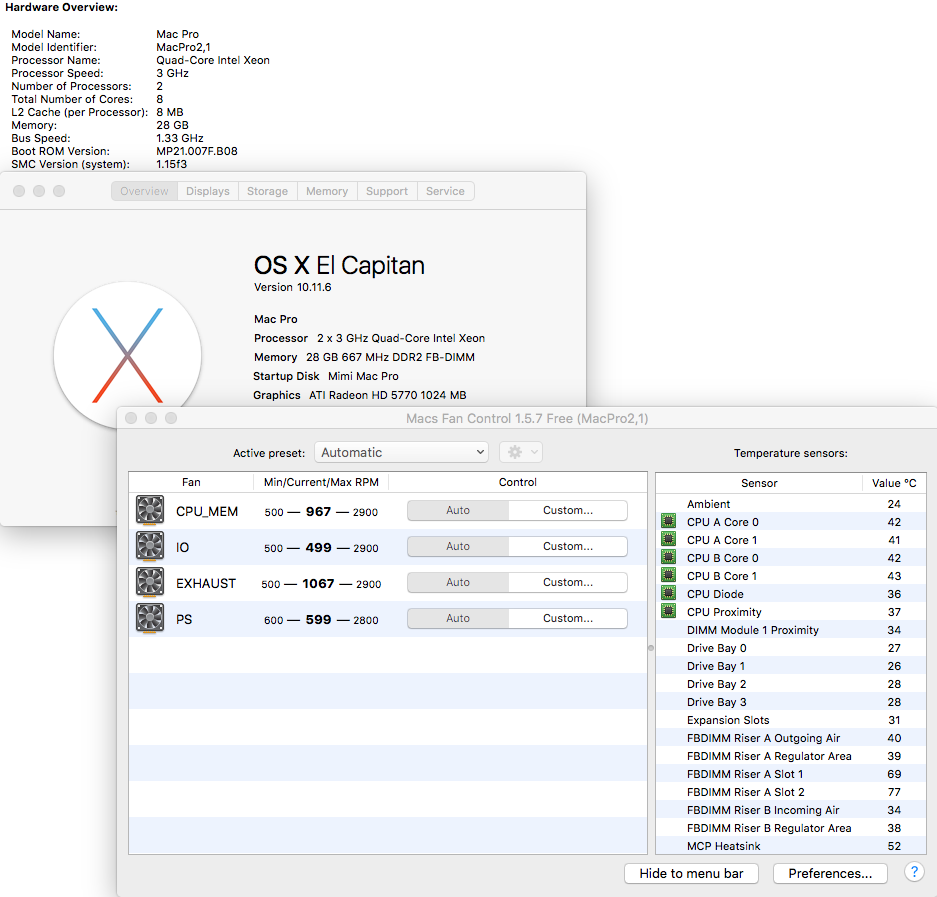Click the Control column header
This screenshot has width=937, height=897.
click(x=518, y=482)
